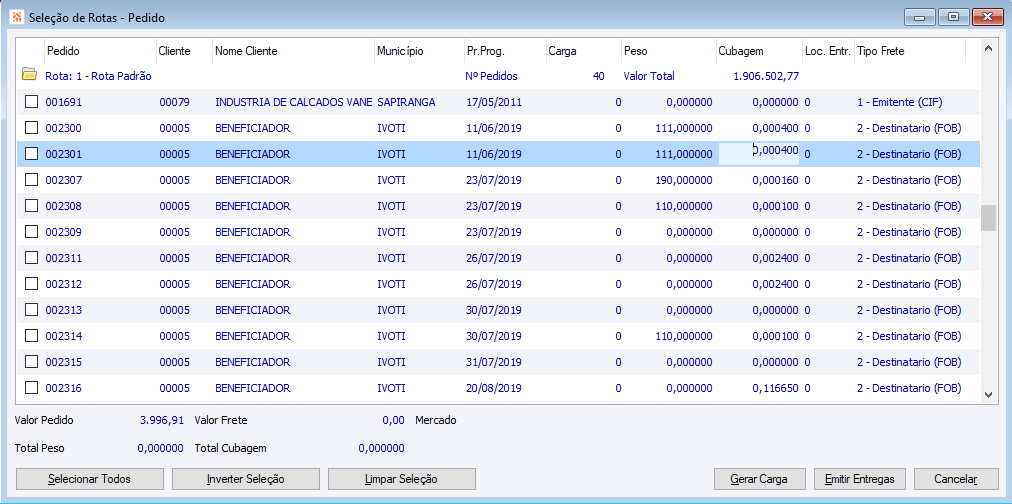Check the box for pedido 001691

pyautogui.click(x=31, y=102)
